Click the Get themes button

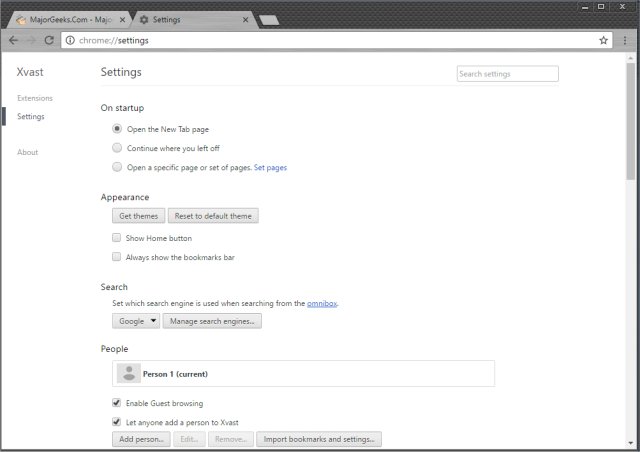click(138, 216)
